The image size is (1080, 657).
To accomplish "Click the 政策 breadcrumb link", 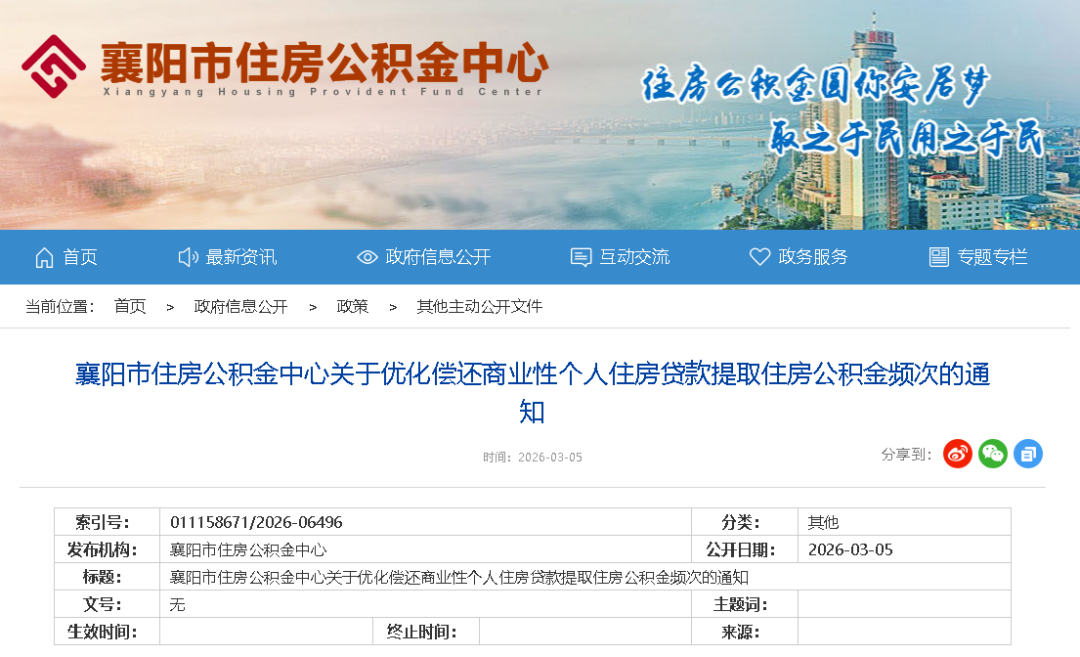I will (352, 307).
